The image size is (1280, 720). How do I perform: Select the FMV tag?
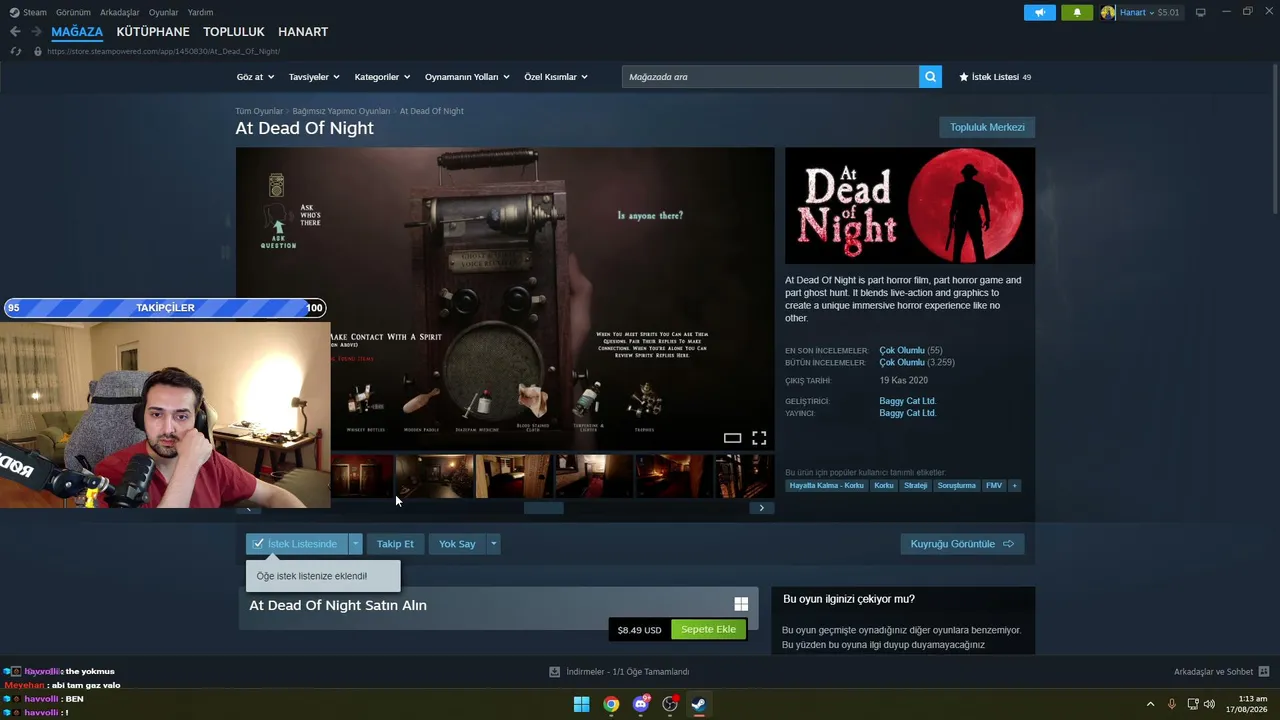pos(993,486)
